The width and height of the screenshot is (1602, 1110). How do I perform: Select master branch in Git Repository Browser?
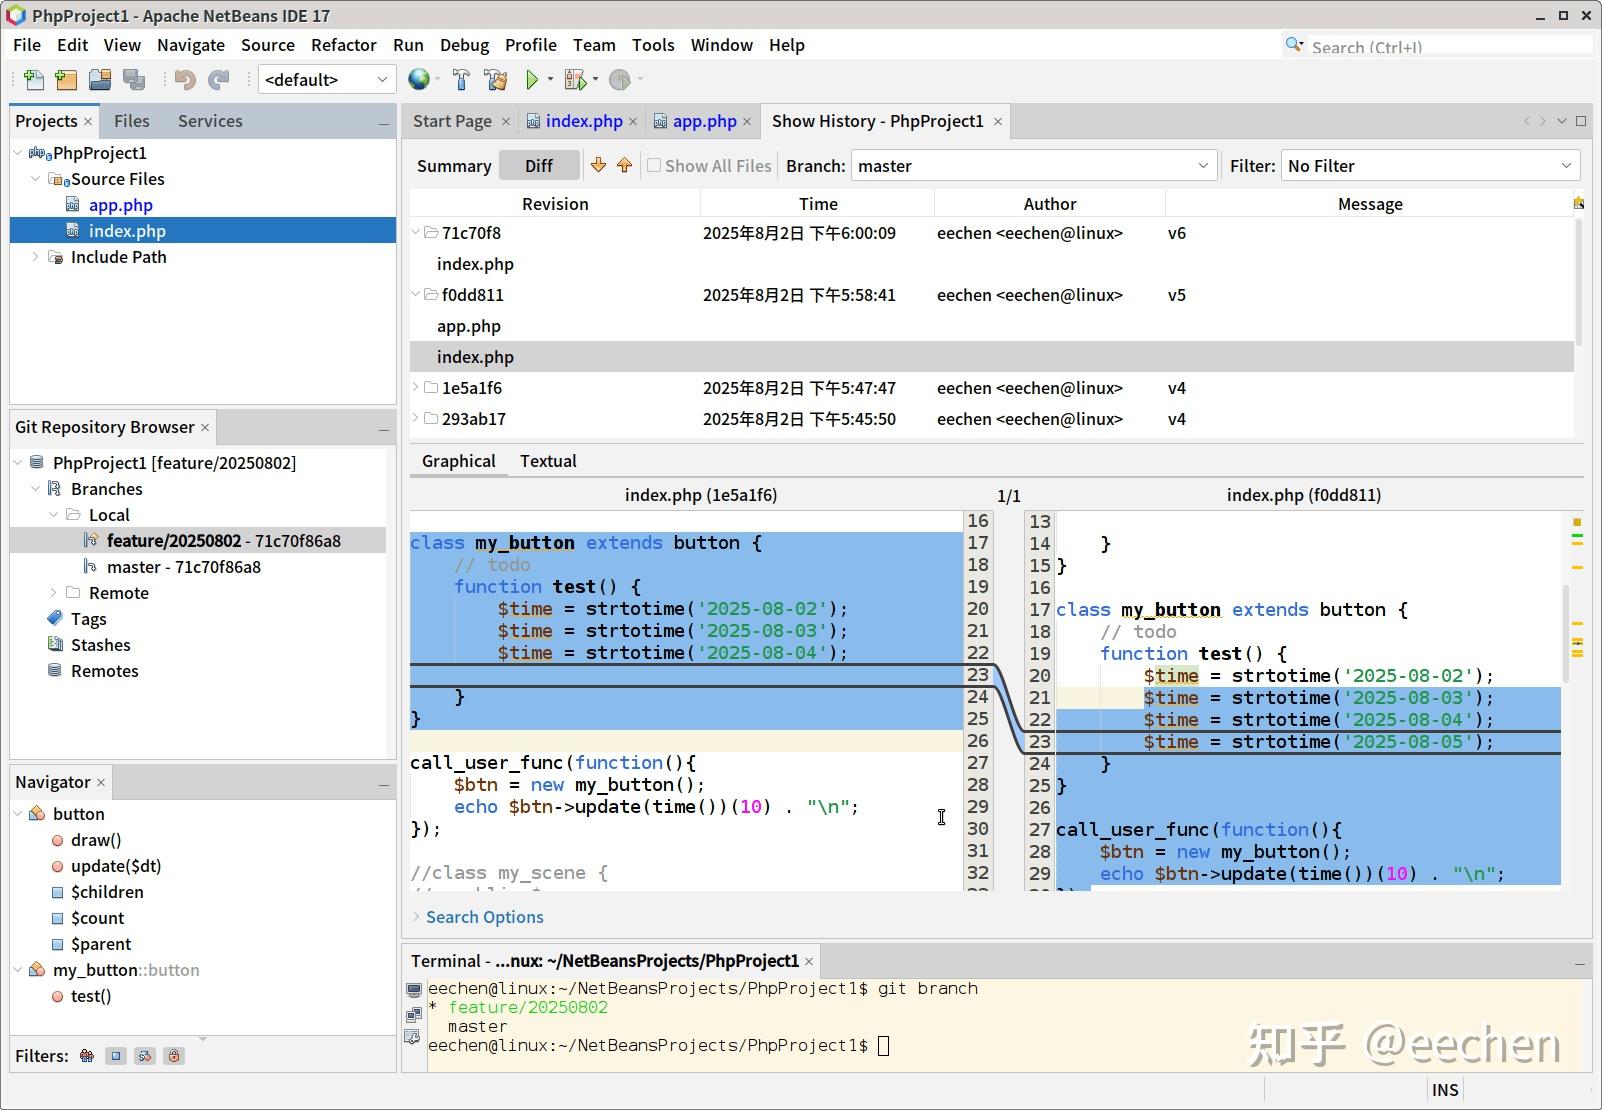pos(183,567)
